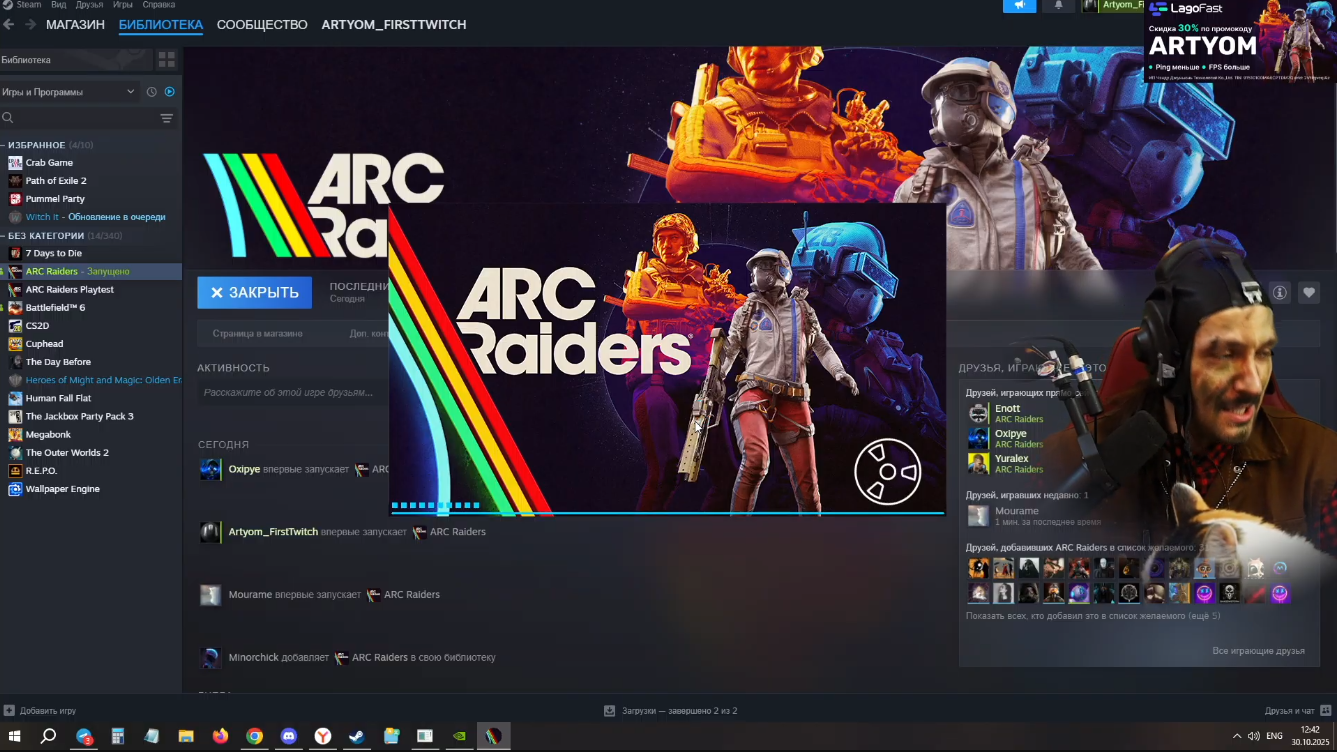This screenshot has height=752, width=1337.
Task: Open Discord from the taskbar
Action: [x=289, y=736]
